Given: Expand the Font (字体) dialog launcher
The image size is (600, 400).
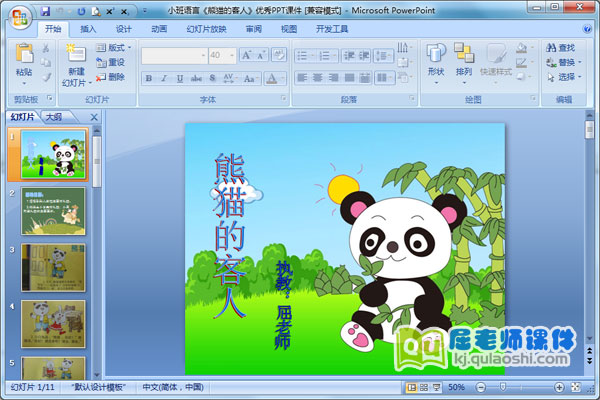Looking at the screenshot, I should coord(284,98).
